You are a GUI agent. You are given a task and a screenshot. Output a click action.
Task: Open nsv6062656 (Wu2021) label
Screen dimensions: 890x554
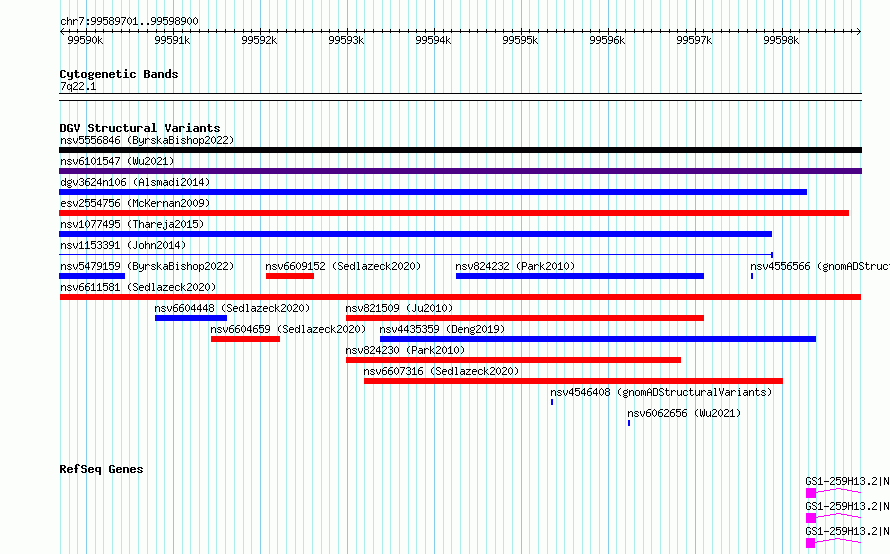click(x=684, y=413)
